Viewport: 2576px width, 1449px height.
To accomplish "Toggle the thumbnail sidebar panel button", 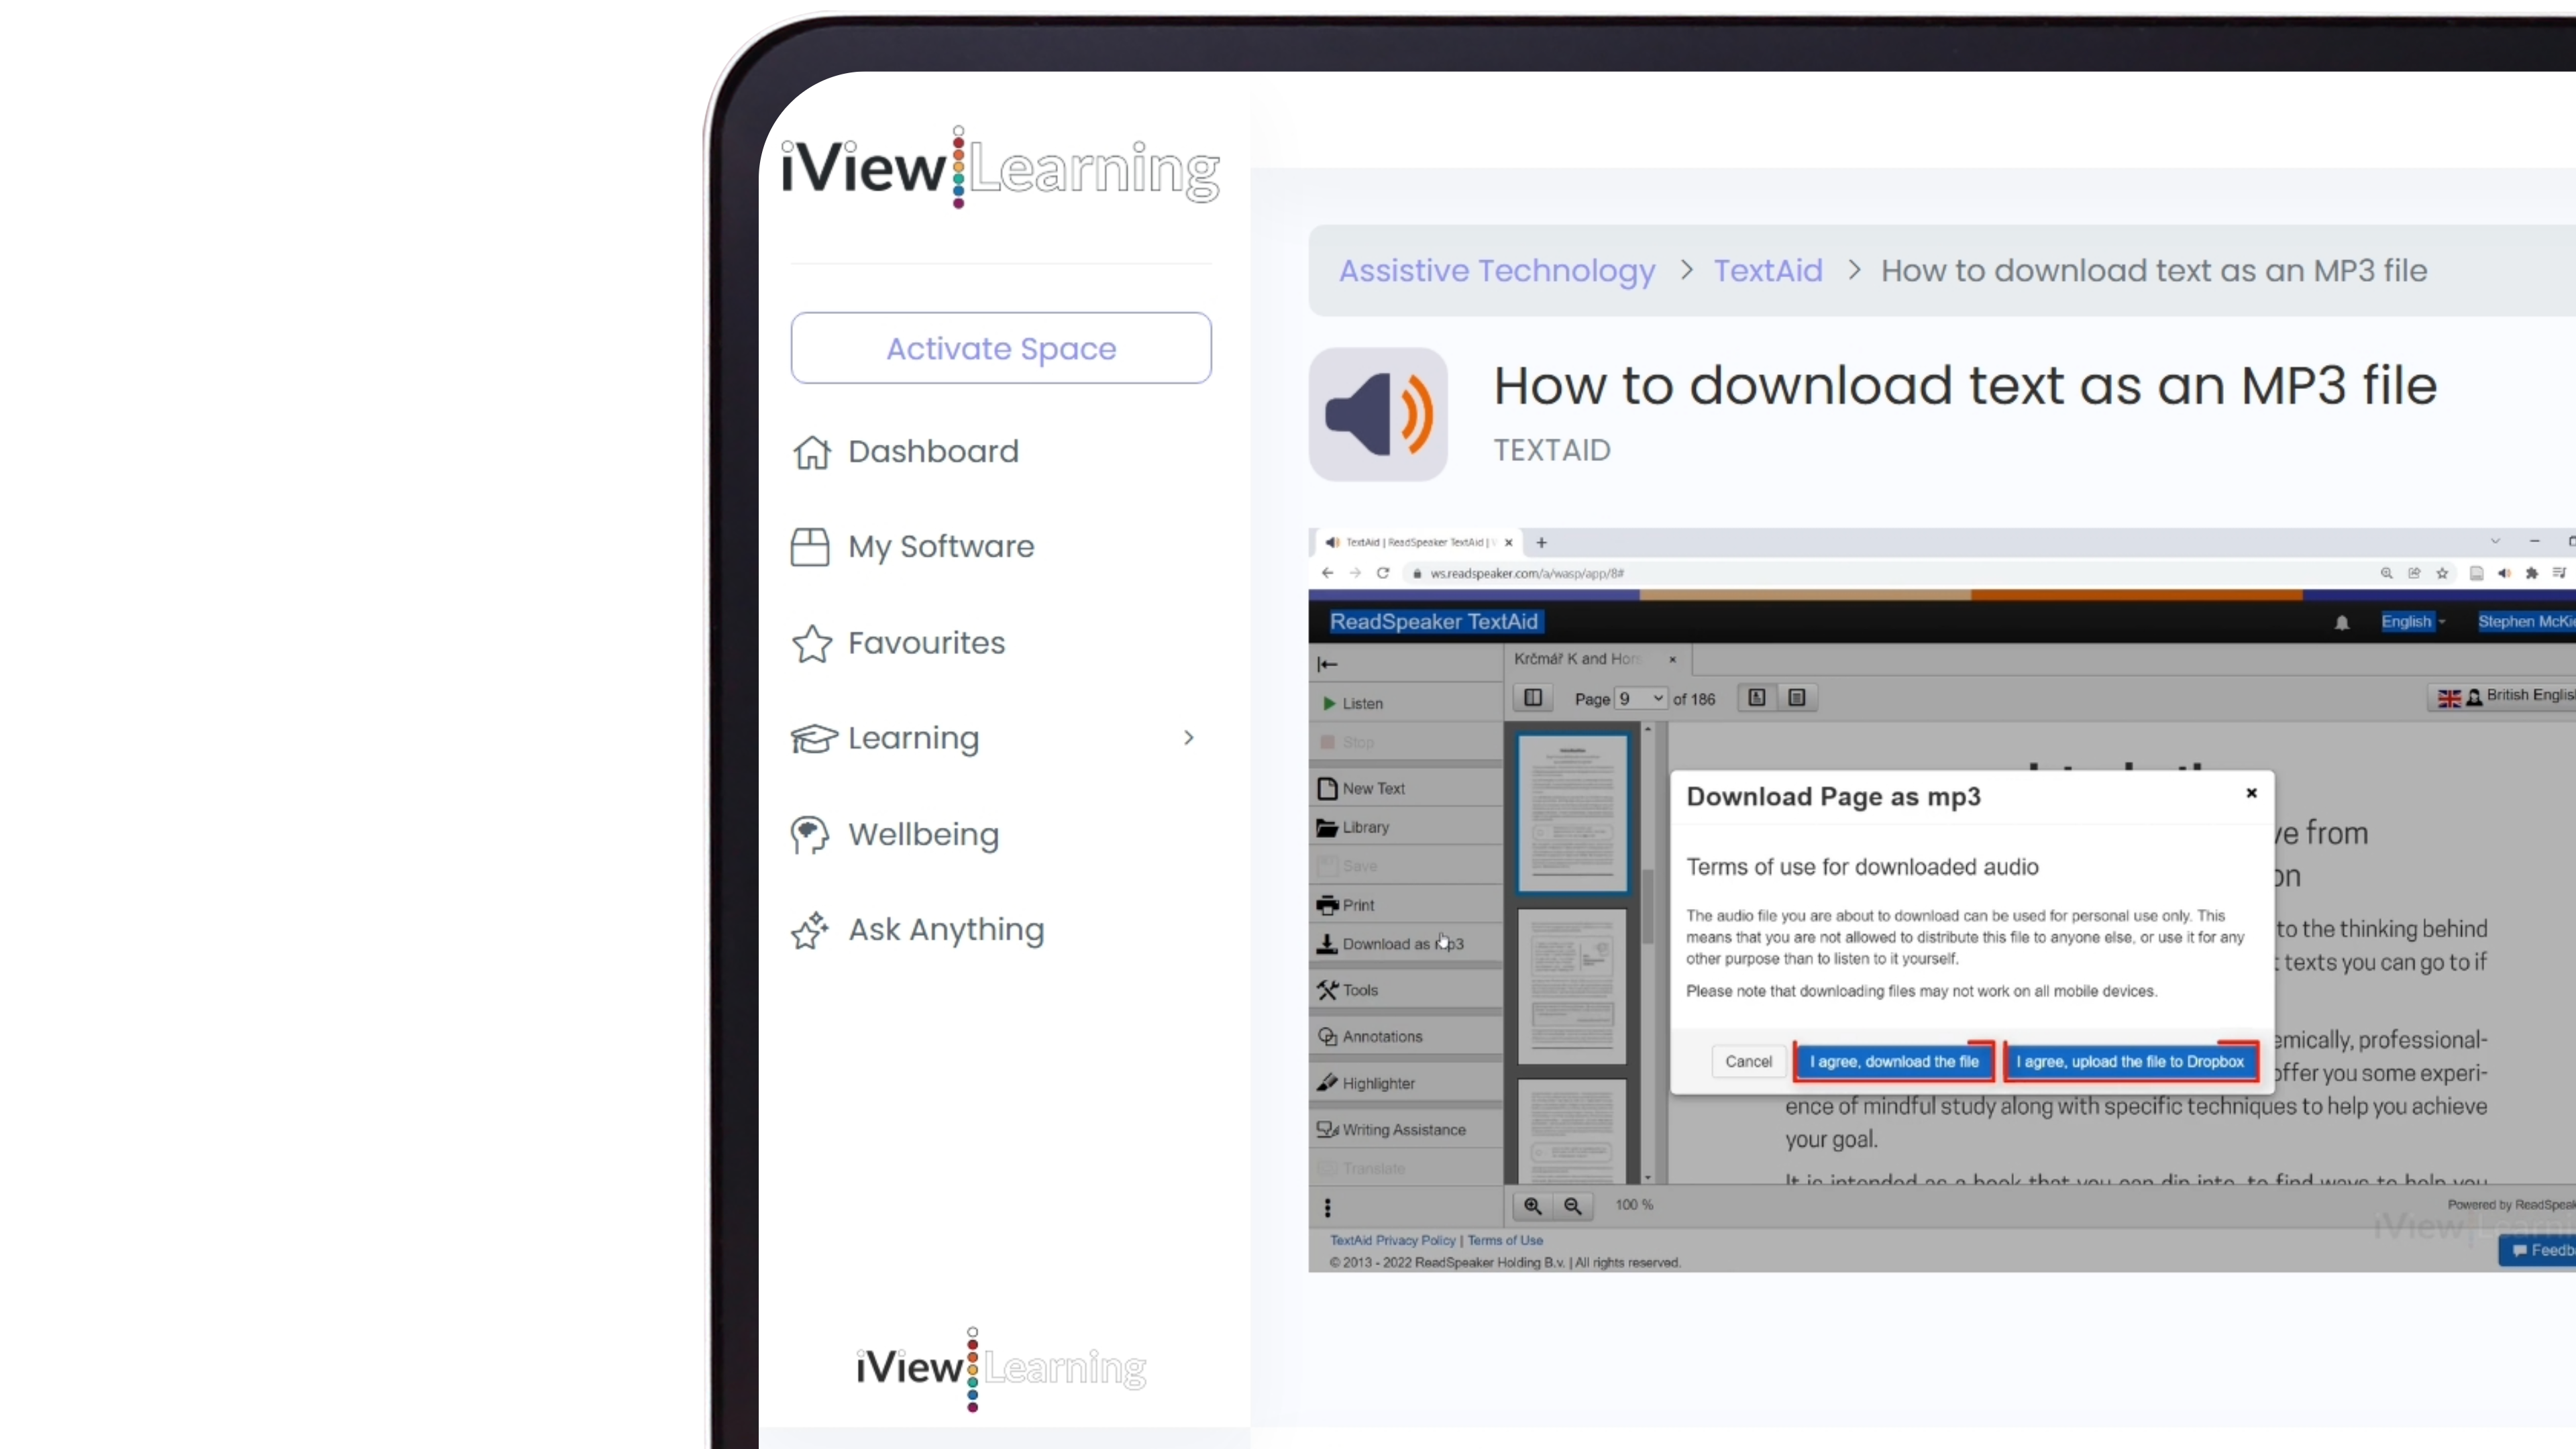I will [x=1533, y=698].
